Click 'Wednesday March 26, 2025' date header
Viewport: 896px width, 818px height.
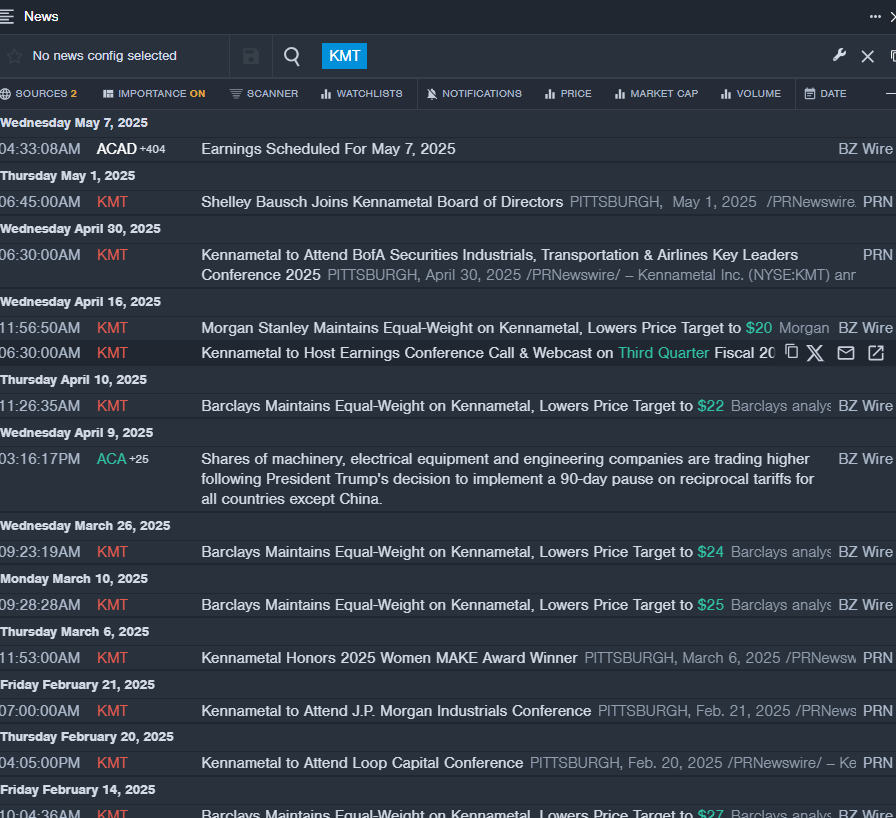pyautogui.click(x=85, y=526)
